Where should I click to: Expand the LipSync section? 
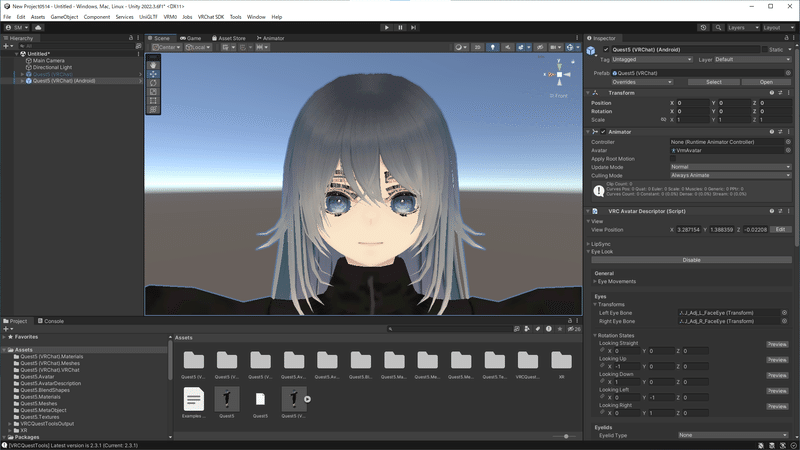pyautogui.click(x=588, y=244)
